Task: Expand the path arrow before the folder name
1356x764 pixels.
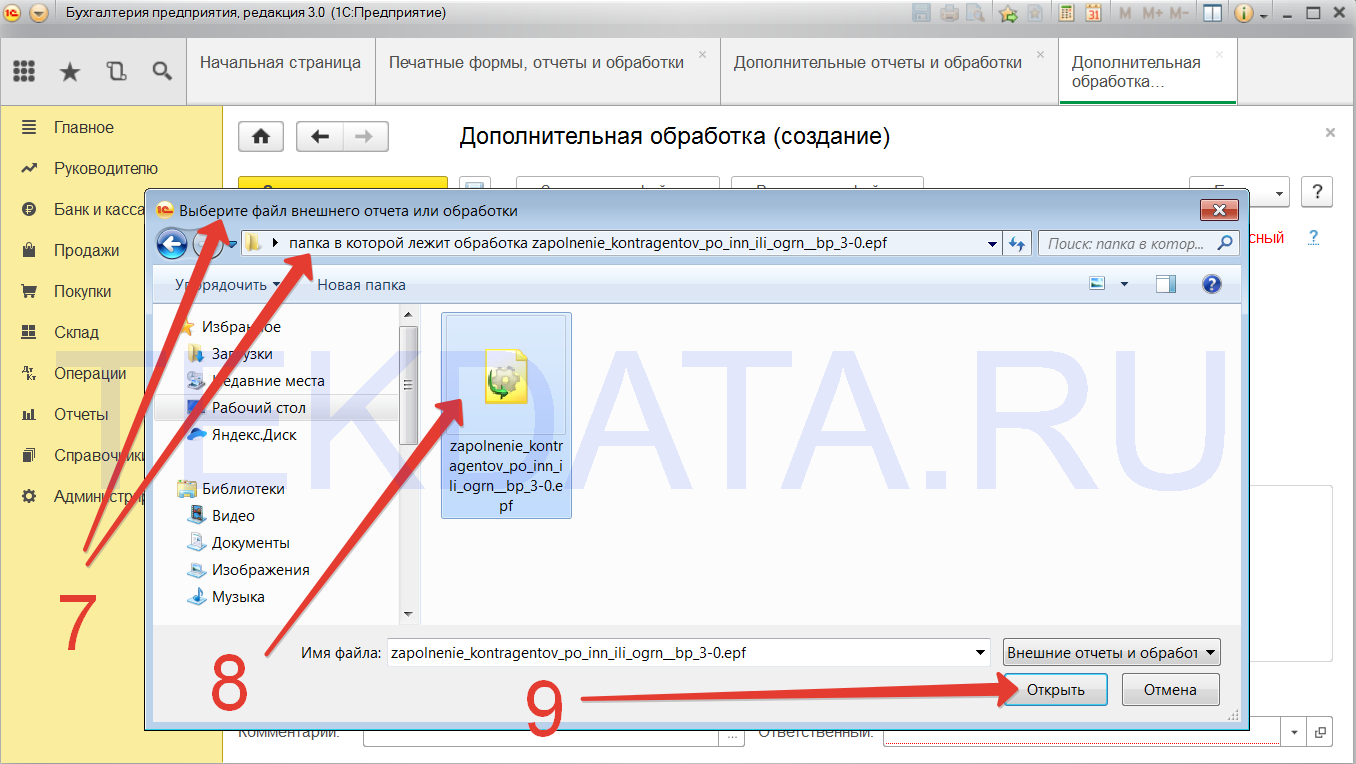Action: click(276, 243)
